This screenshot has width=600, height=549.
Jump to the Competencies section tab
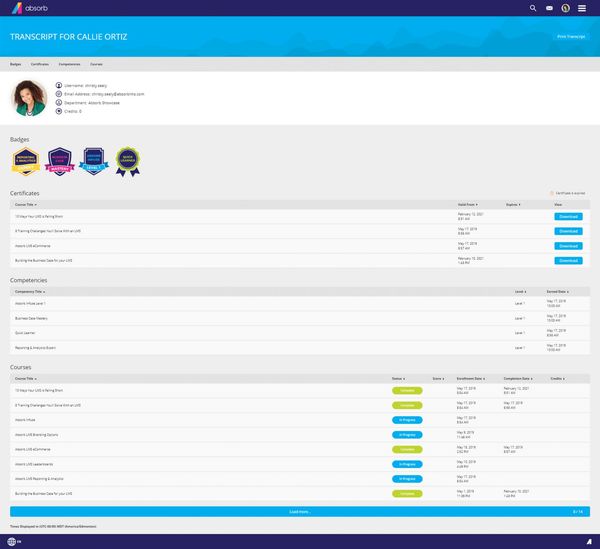pyautogui.click(x=69, y=64)
